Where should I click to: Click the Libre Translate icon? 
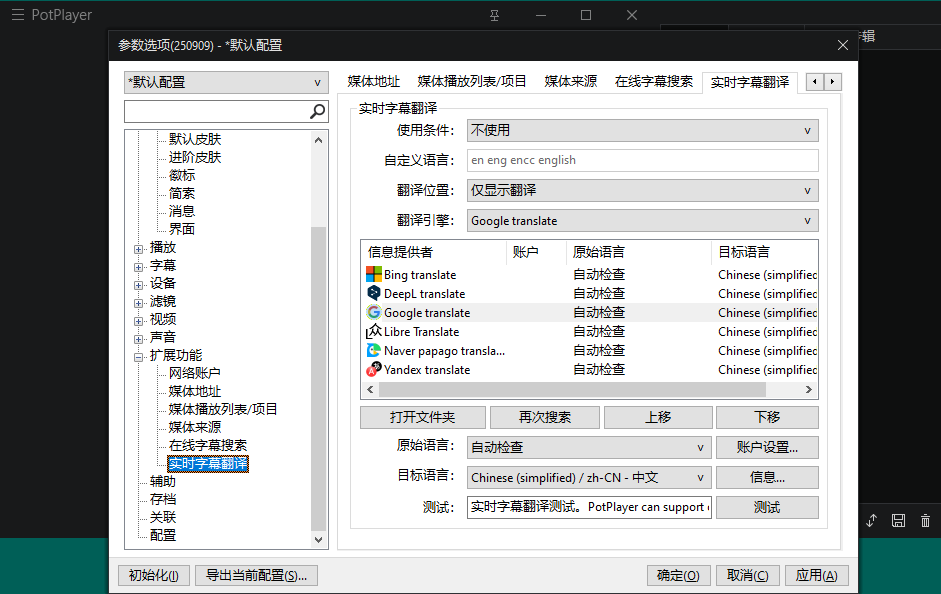pos(374,331)
